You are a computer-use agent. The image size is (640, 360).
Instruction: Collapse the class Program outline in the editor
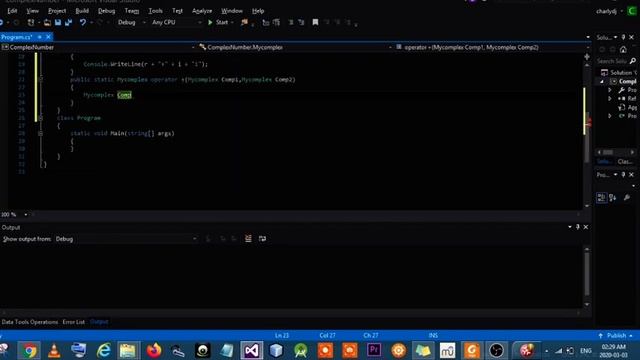(x=40, y=118)
